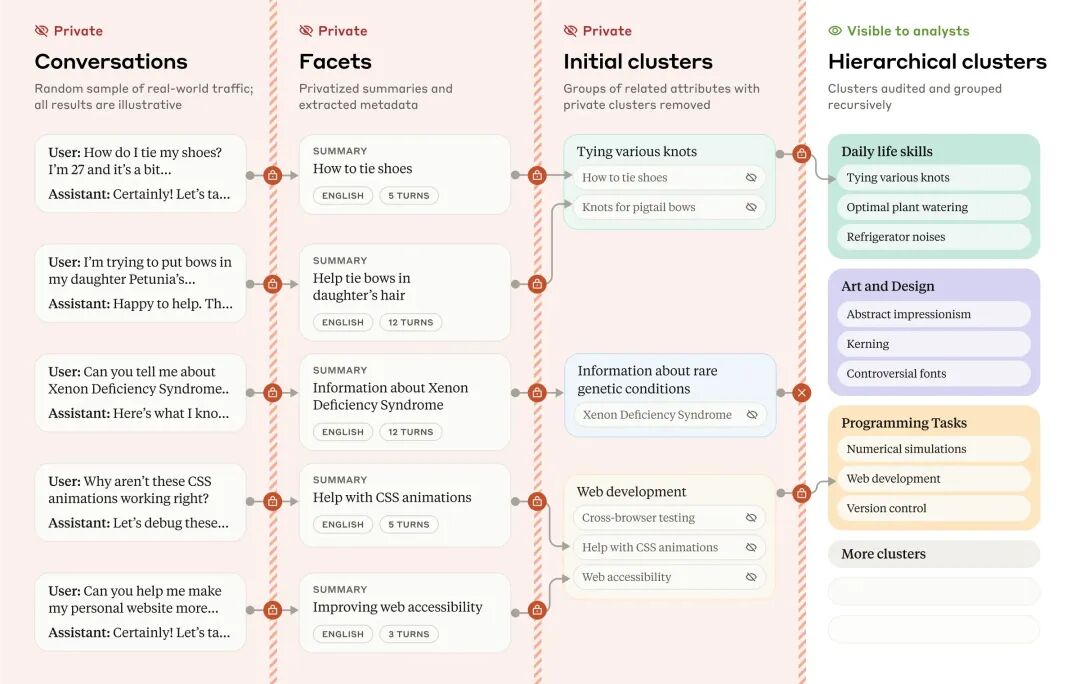The image size is (1080, 684).
Task: Click the lock icon after "Improving web accessibility" summary
Action: (537, 610)
